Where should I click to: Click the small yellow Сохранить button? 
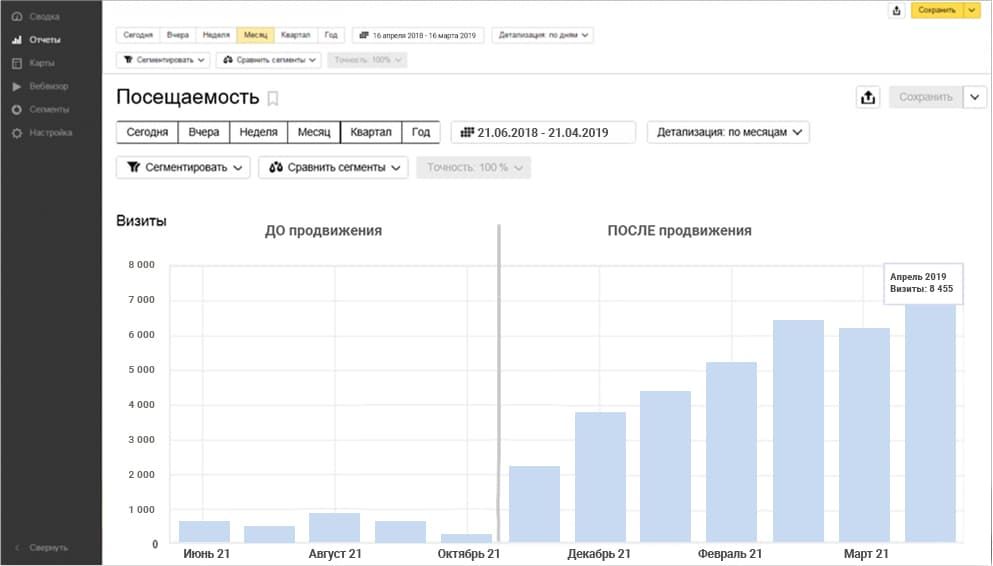click(x=937, y=10)
